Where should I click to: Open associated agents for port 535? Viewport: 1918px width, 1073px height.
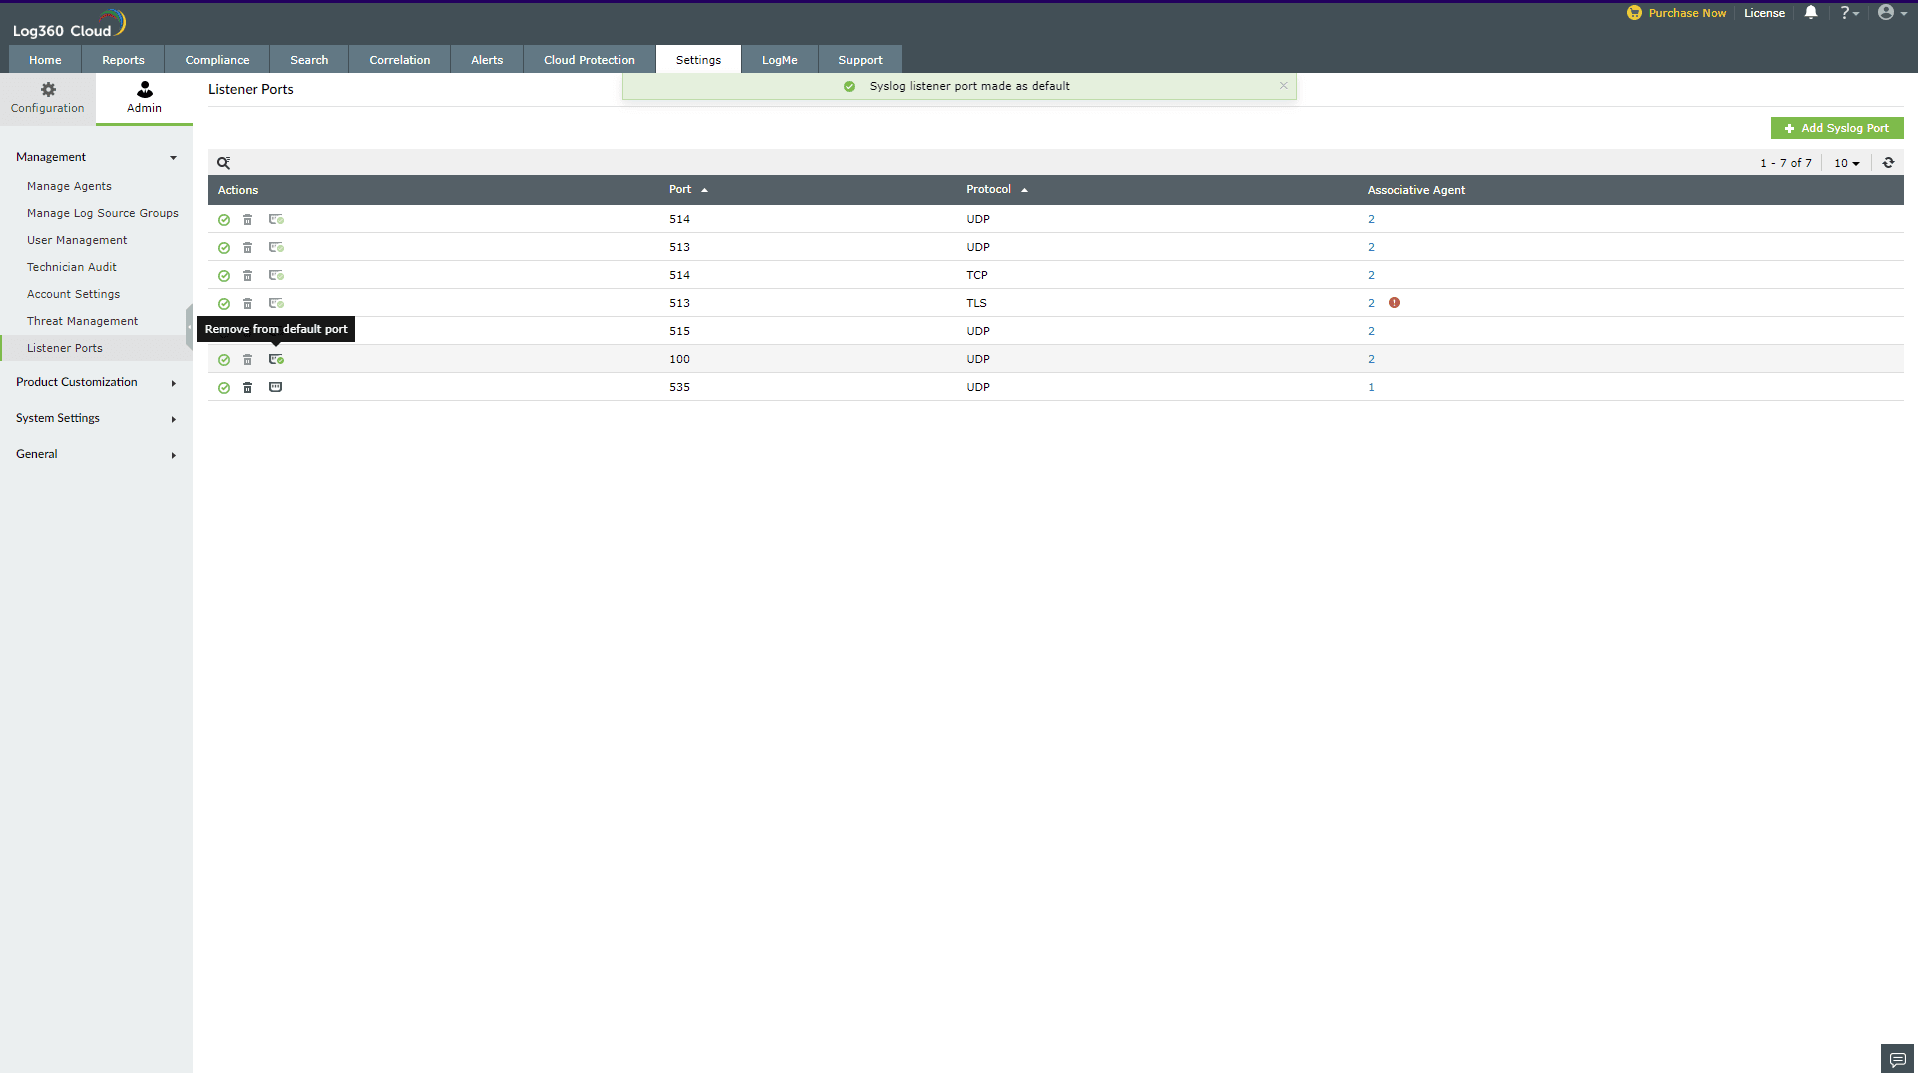1371,387
